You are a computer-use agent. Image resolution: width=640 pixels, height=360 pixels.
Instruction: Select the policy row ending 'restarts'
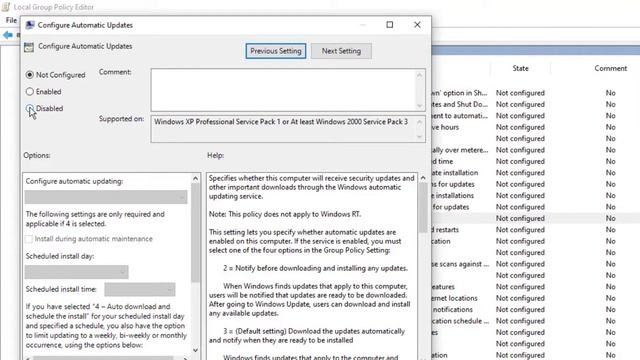(x=536, y=230)
